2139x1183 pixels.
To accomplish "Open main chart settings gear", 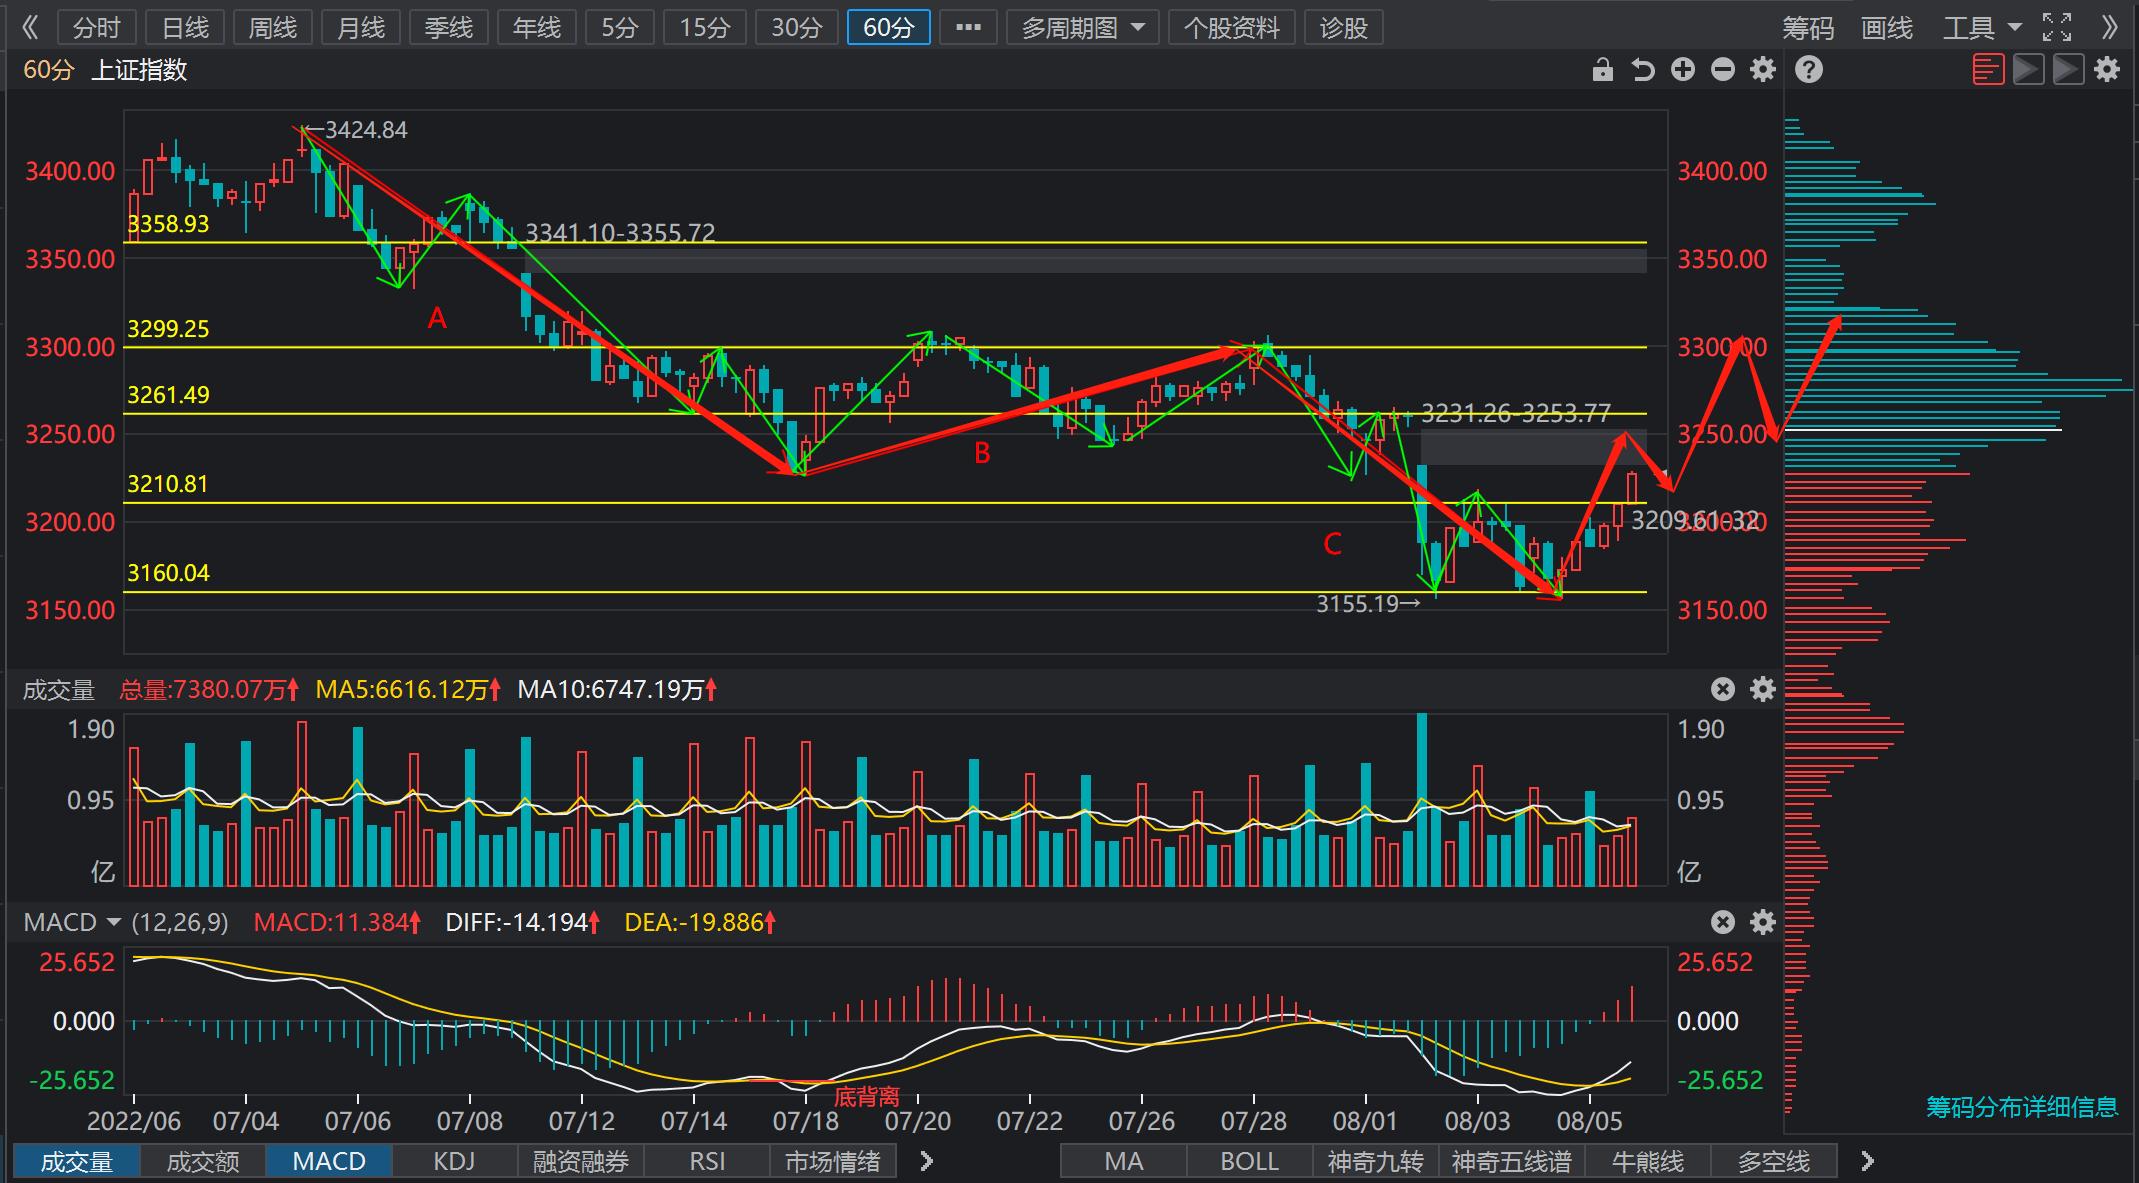I will click(x=1763, y=69).
